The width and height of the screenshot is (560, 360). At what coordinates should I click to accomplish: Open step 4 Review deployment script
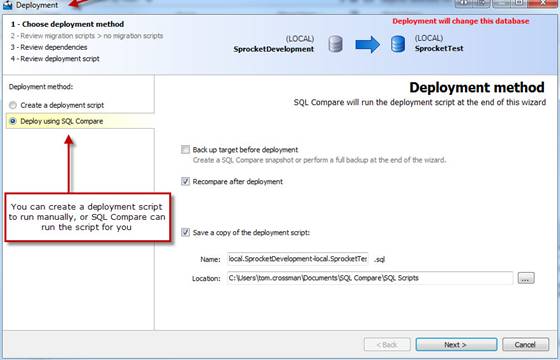(x=55, y=59)
